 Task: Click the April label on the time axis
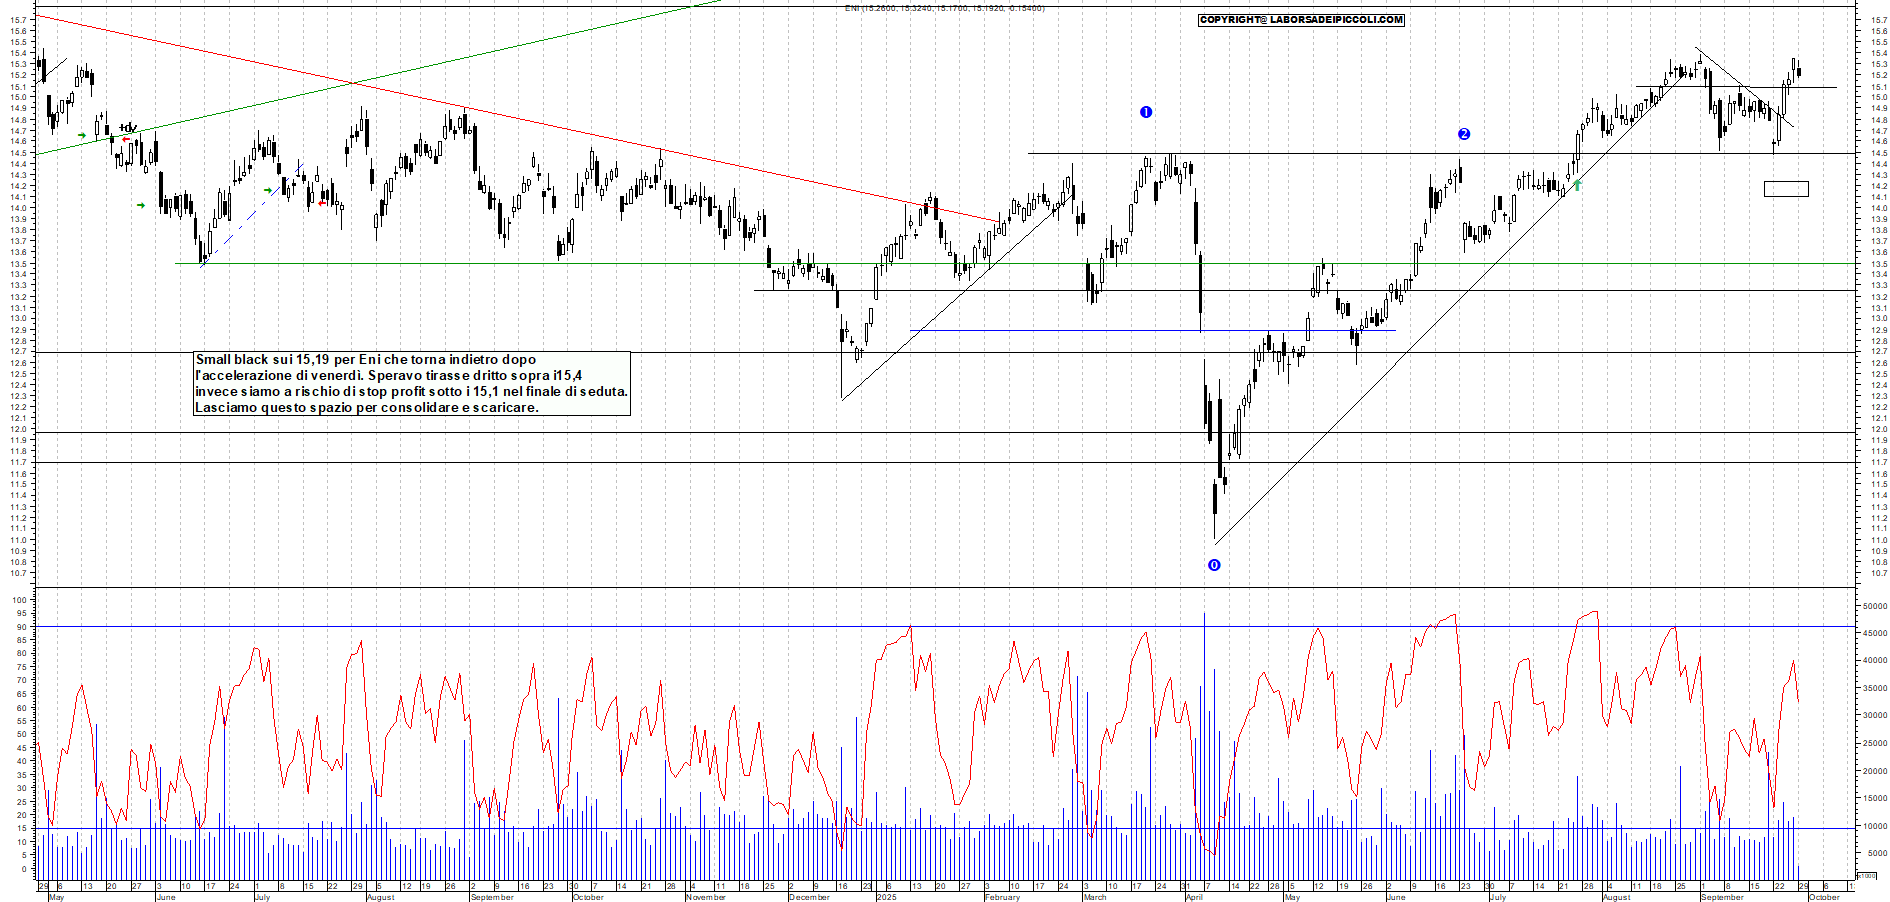coord(1194,897)
